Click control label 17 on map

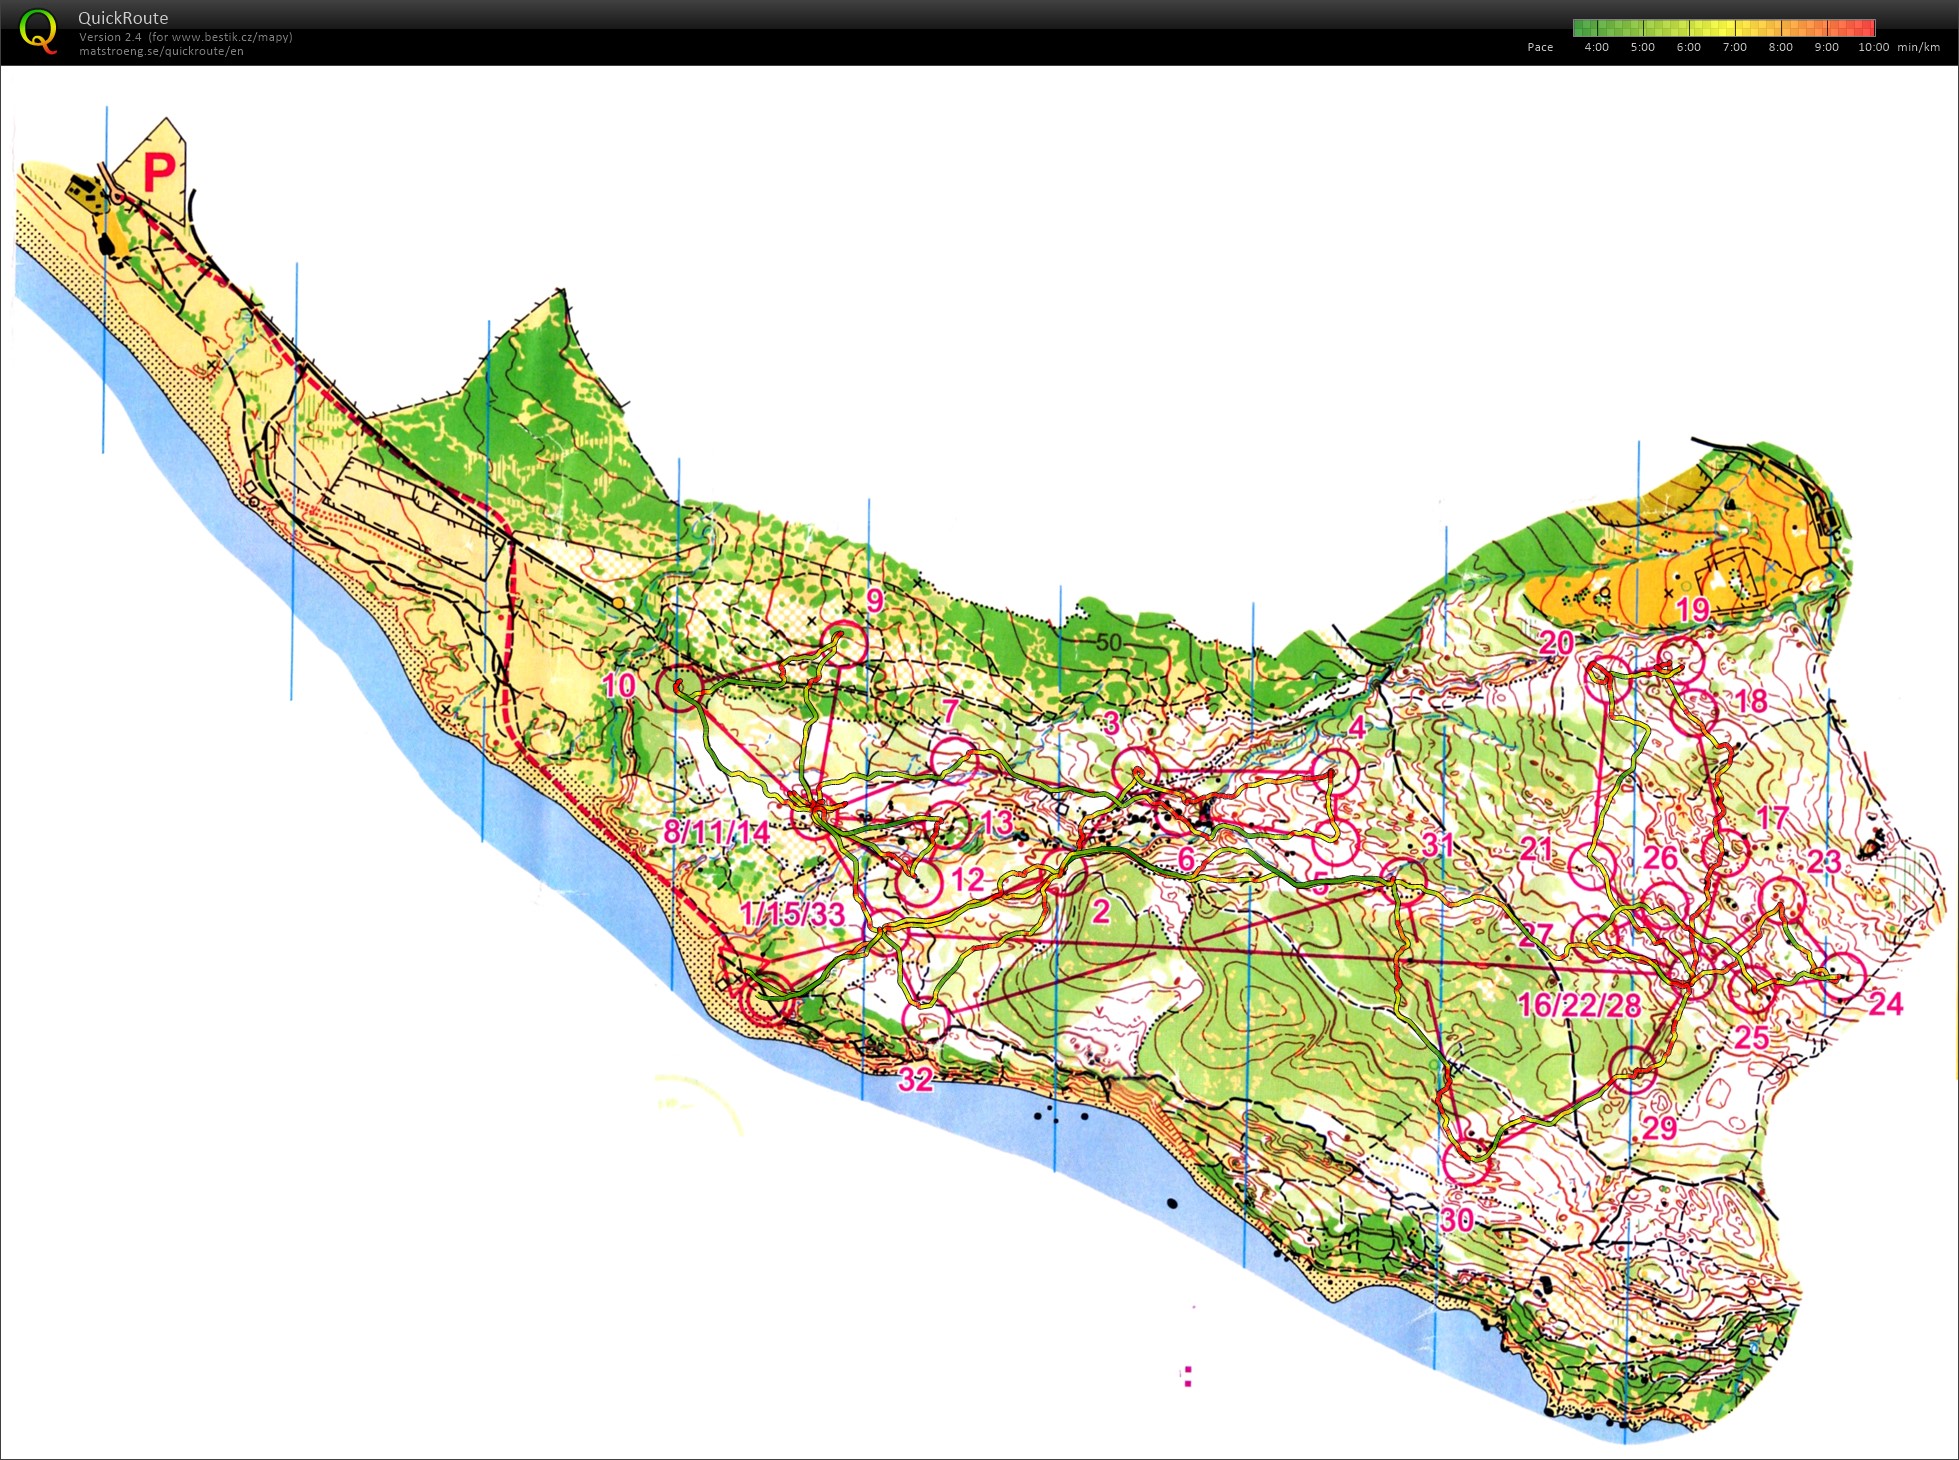[1771, 817]
